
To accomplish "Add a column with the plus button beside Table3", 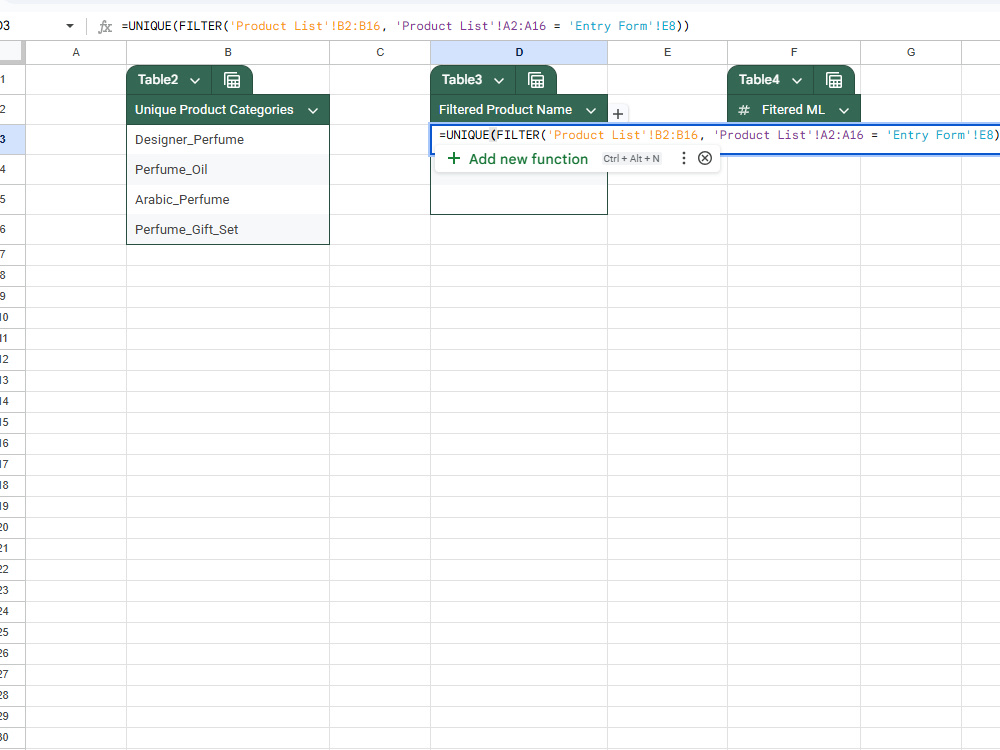I will click(x=617, y=114).
